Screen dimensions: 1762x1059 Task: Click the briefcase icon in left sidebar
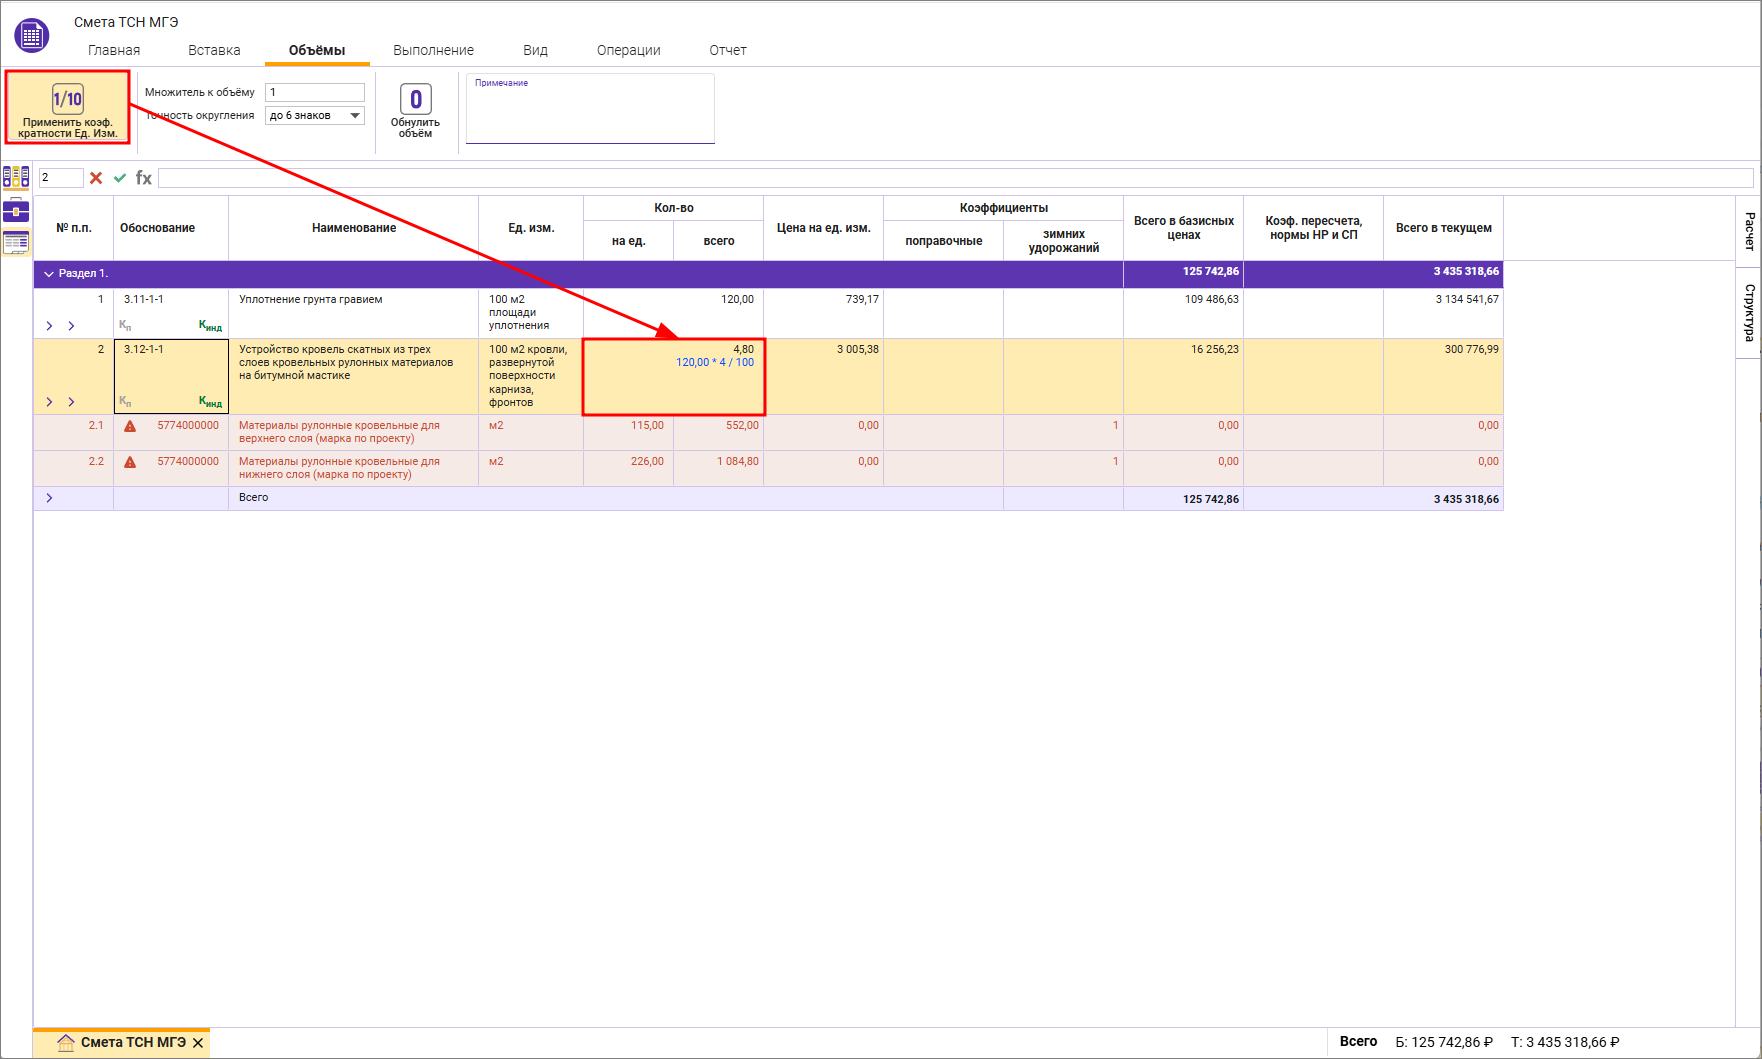point(16,210)
